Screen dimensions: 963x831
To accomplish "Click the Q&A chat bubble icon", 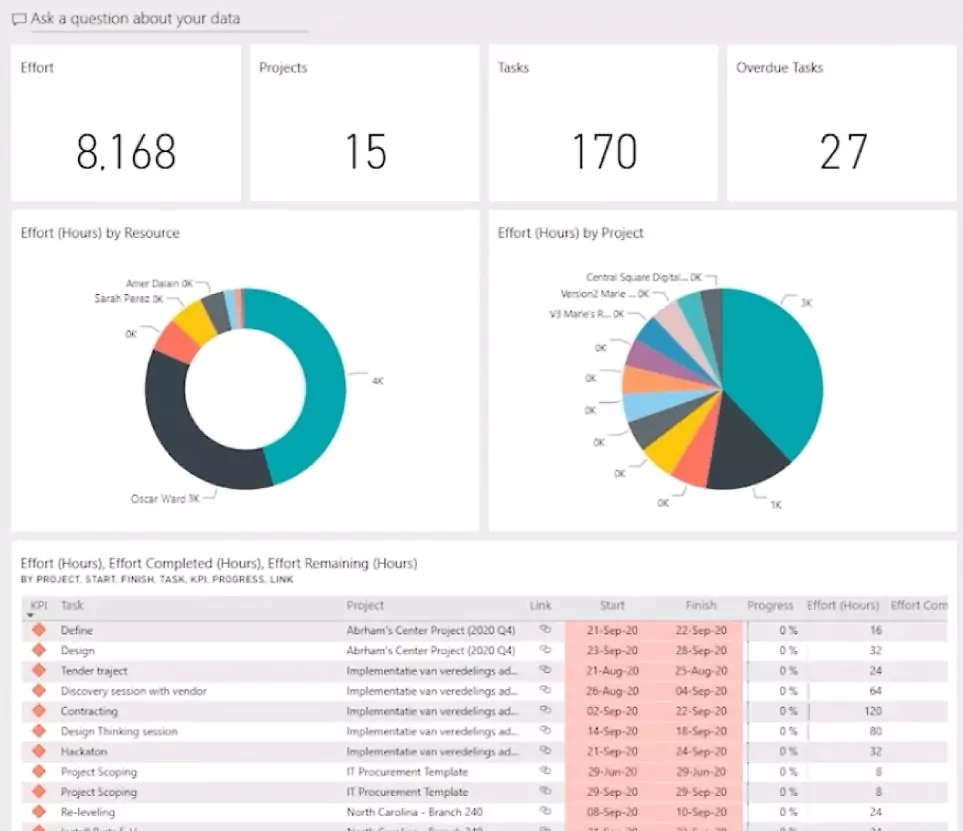I will [19, 19].
